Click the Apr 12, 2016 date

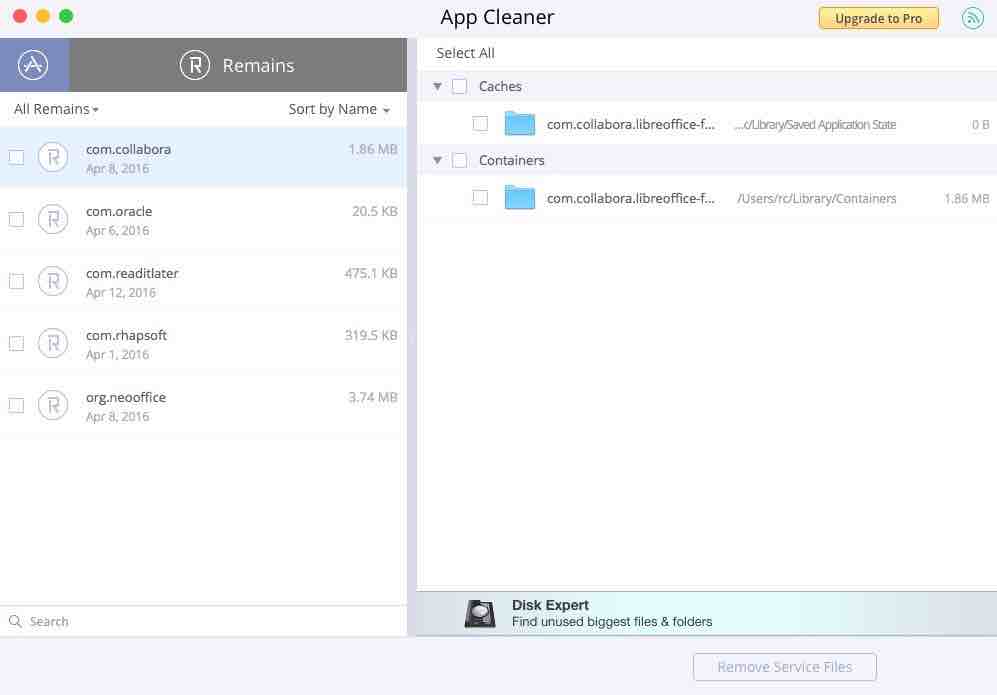pyautogui.click(x=121, y=292)
